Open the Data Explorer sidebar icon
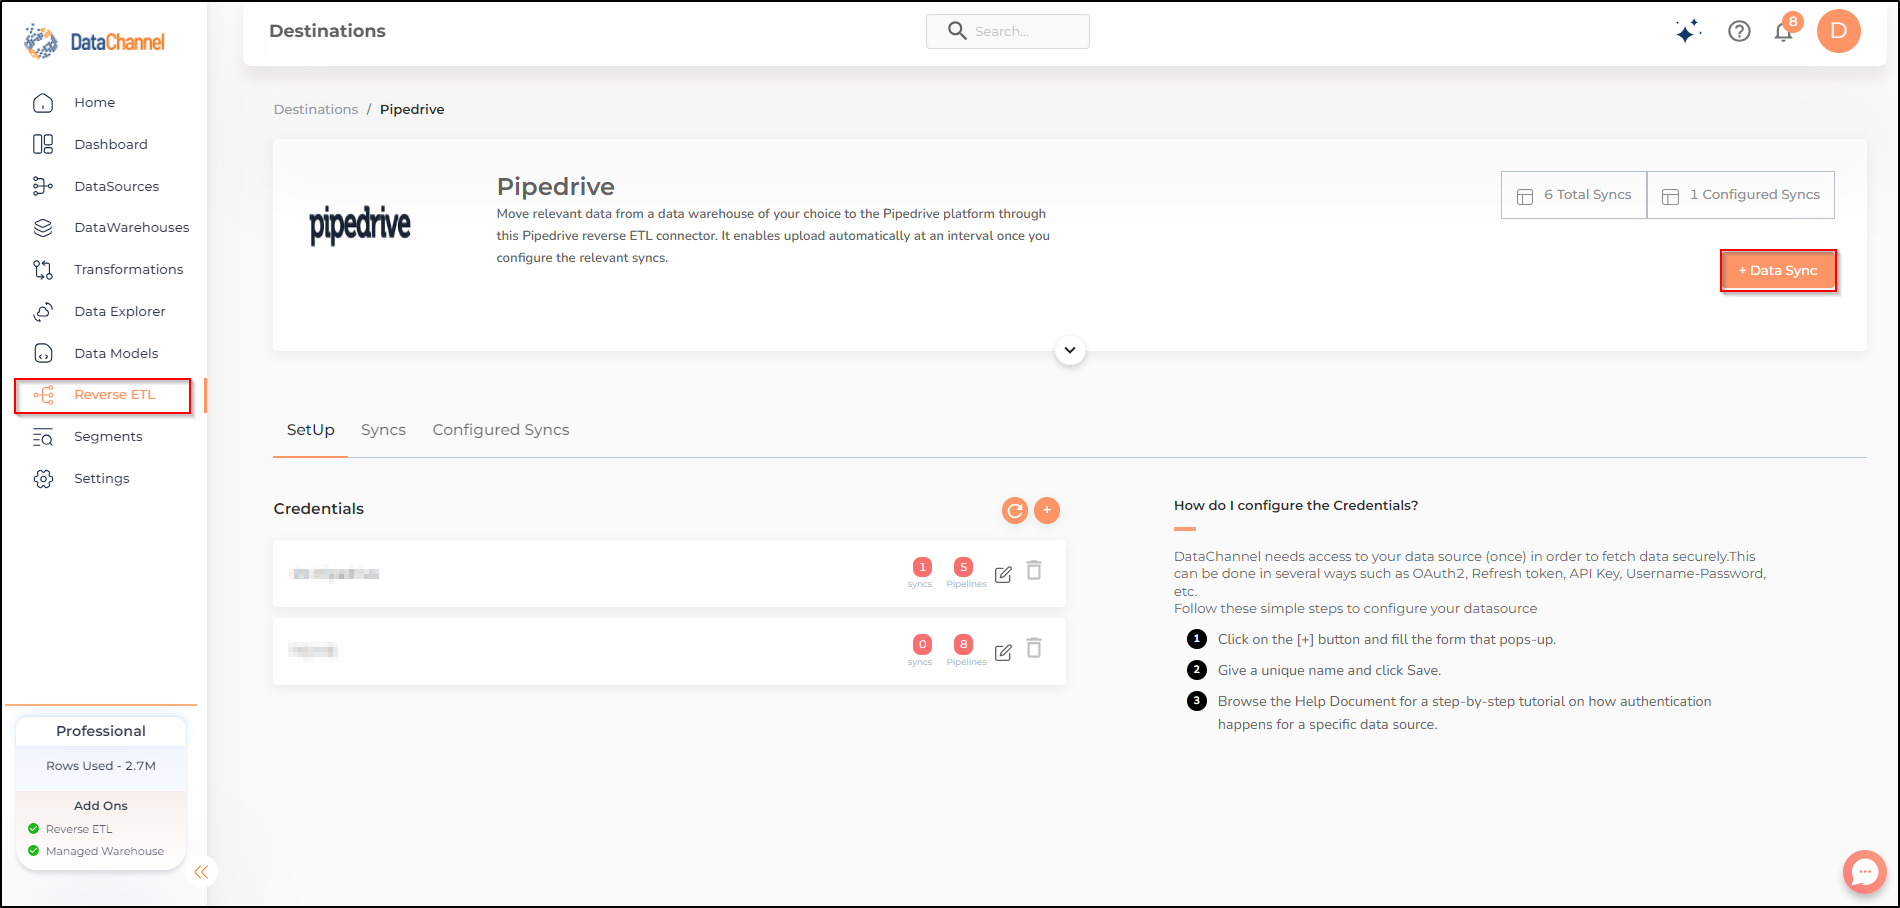Screen dimensions: 1900x908 pyautogui.click(x=43, y=312)
